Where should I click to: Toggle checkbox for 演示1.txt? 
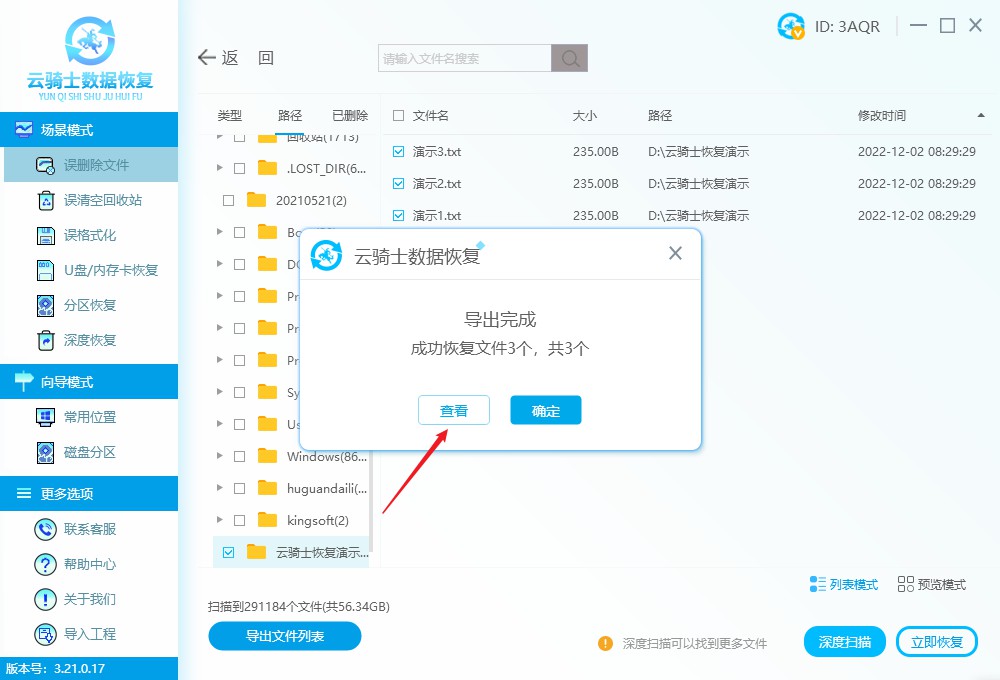point(399,216)
